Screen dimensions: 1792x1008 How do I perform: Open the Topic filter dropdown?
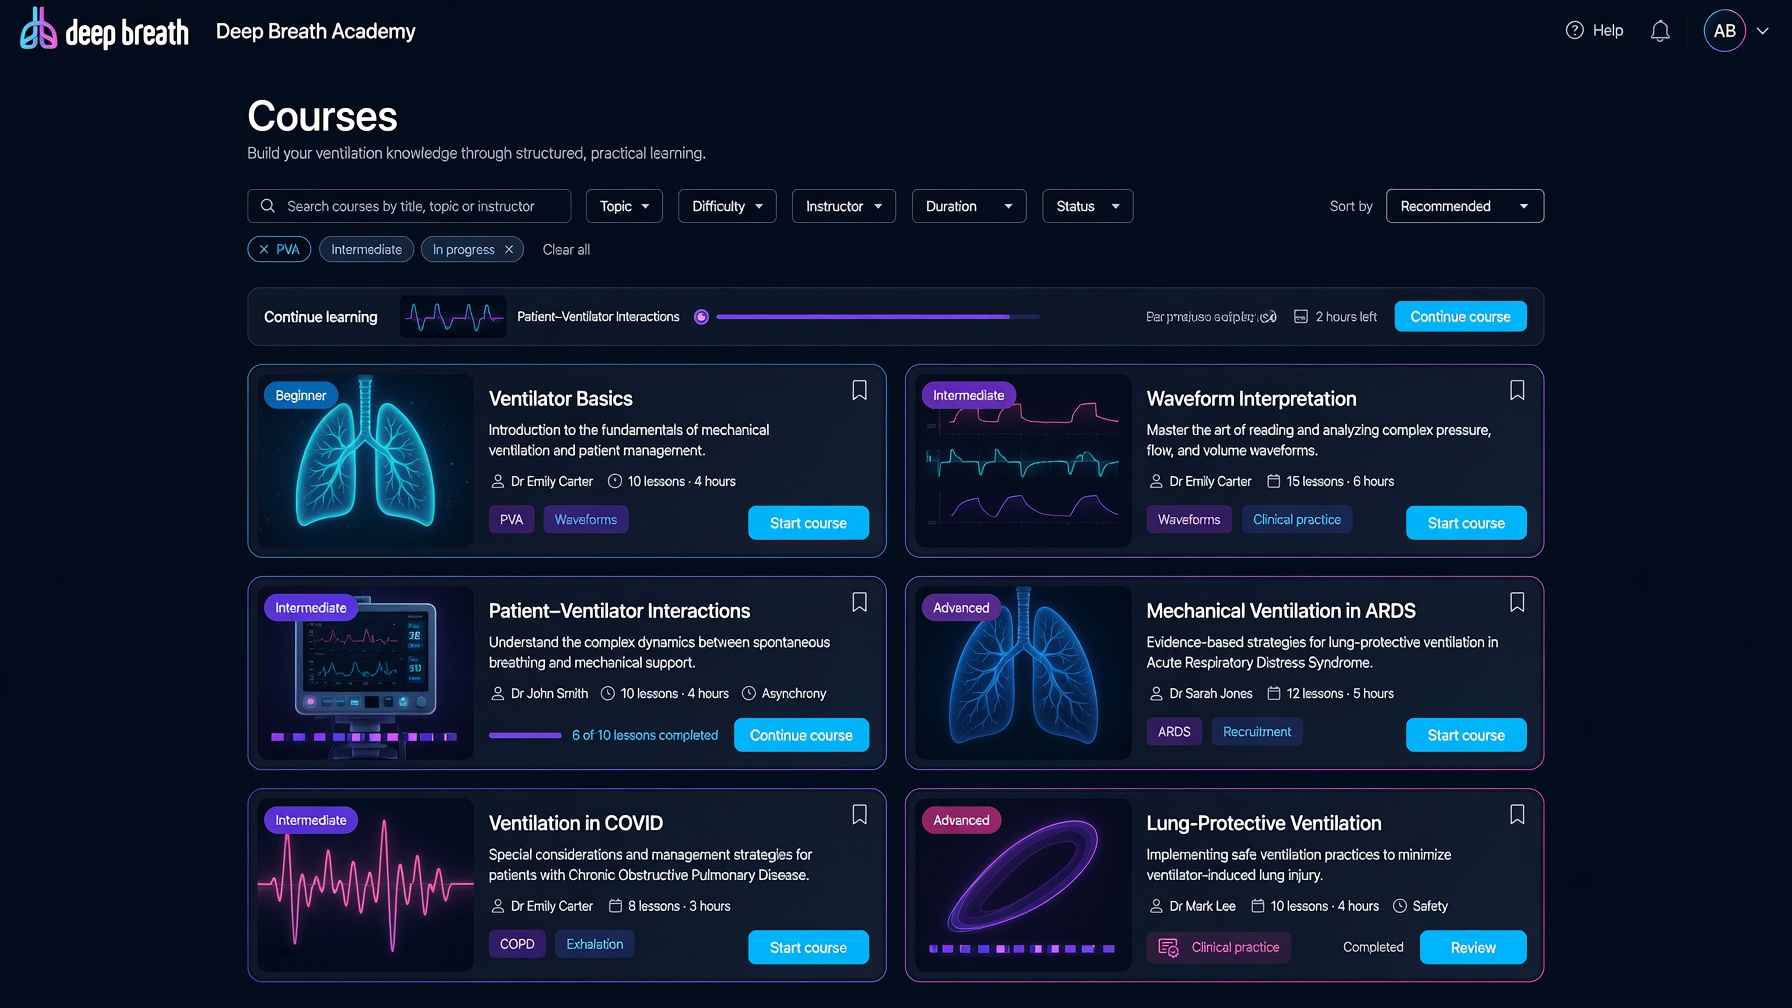(624, 206)
